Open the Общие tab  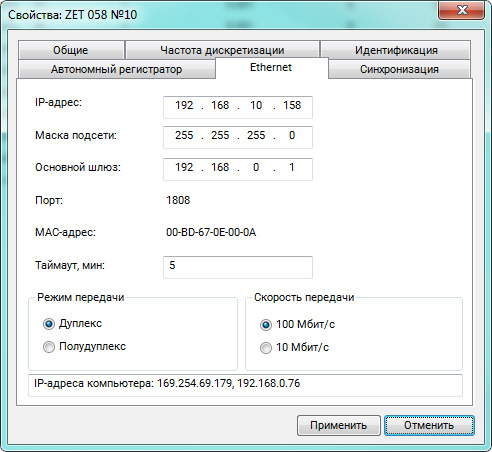tap(71, 50)
